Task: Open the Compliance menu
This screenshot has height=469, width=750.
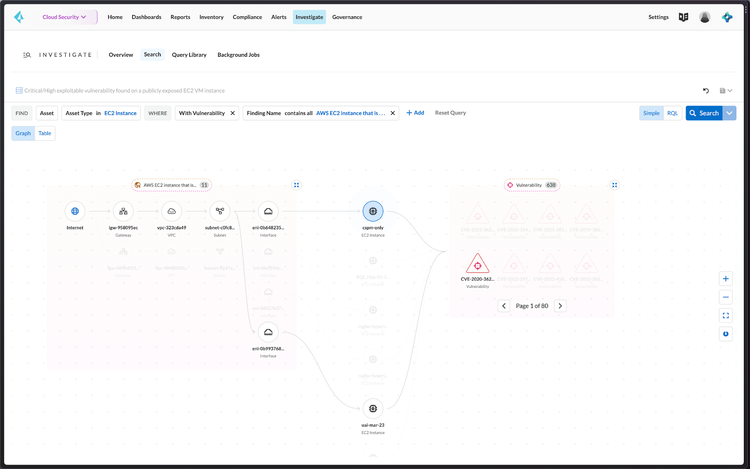Action: pyautogui.click(x=247, y=17)
